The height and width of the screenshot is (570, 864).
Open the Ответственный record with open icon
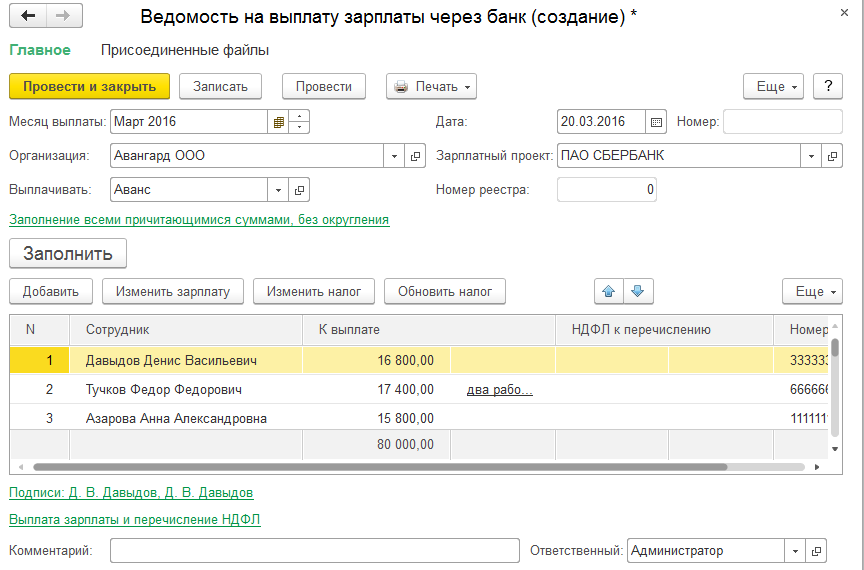pos(817,551)
